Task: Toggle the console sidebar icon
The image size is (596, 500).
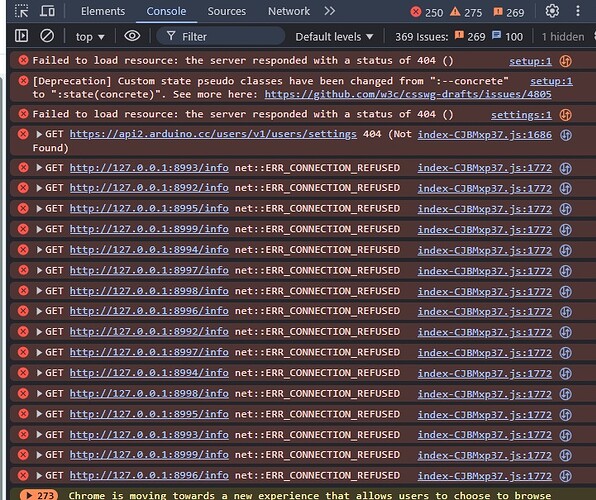Action: [21, 36]
